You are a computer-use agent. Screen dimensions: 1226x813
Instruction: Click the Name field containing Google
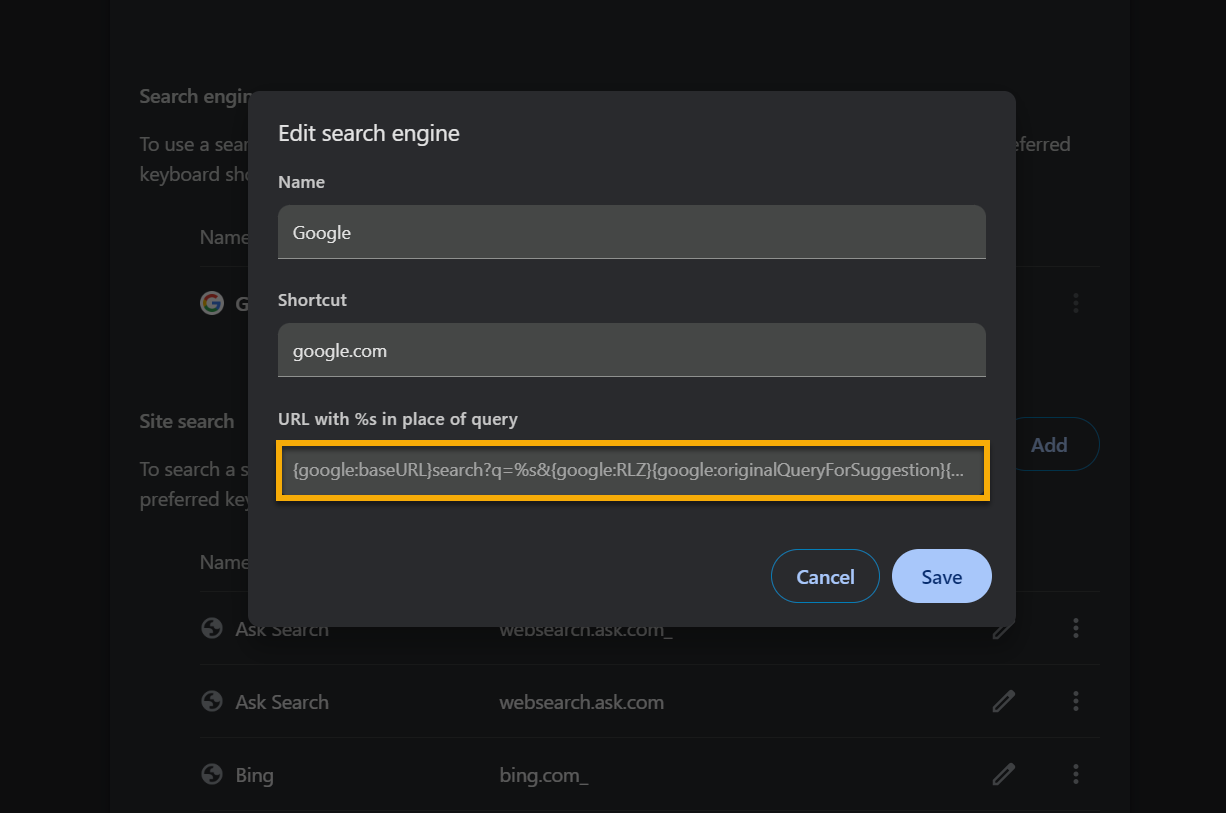pyautogui.click(x=632, y=232)
